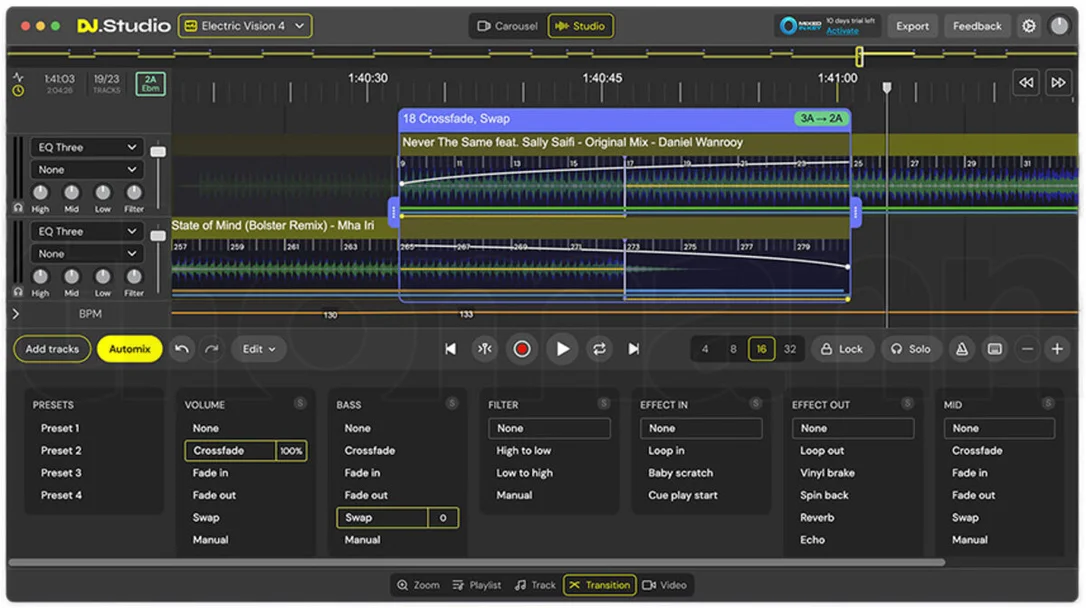Open the Edit dropdown menu

pyautogui.click(x=258, y=349)
